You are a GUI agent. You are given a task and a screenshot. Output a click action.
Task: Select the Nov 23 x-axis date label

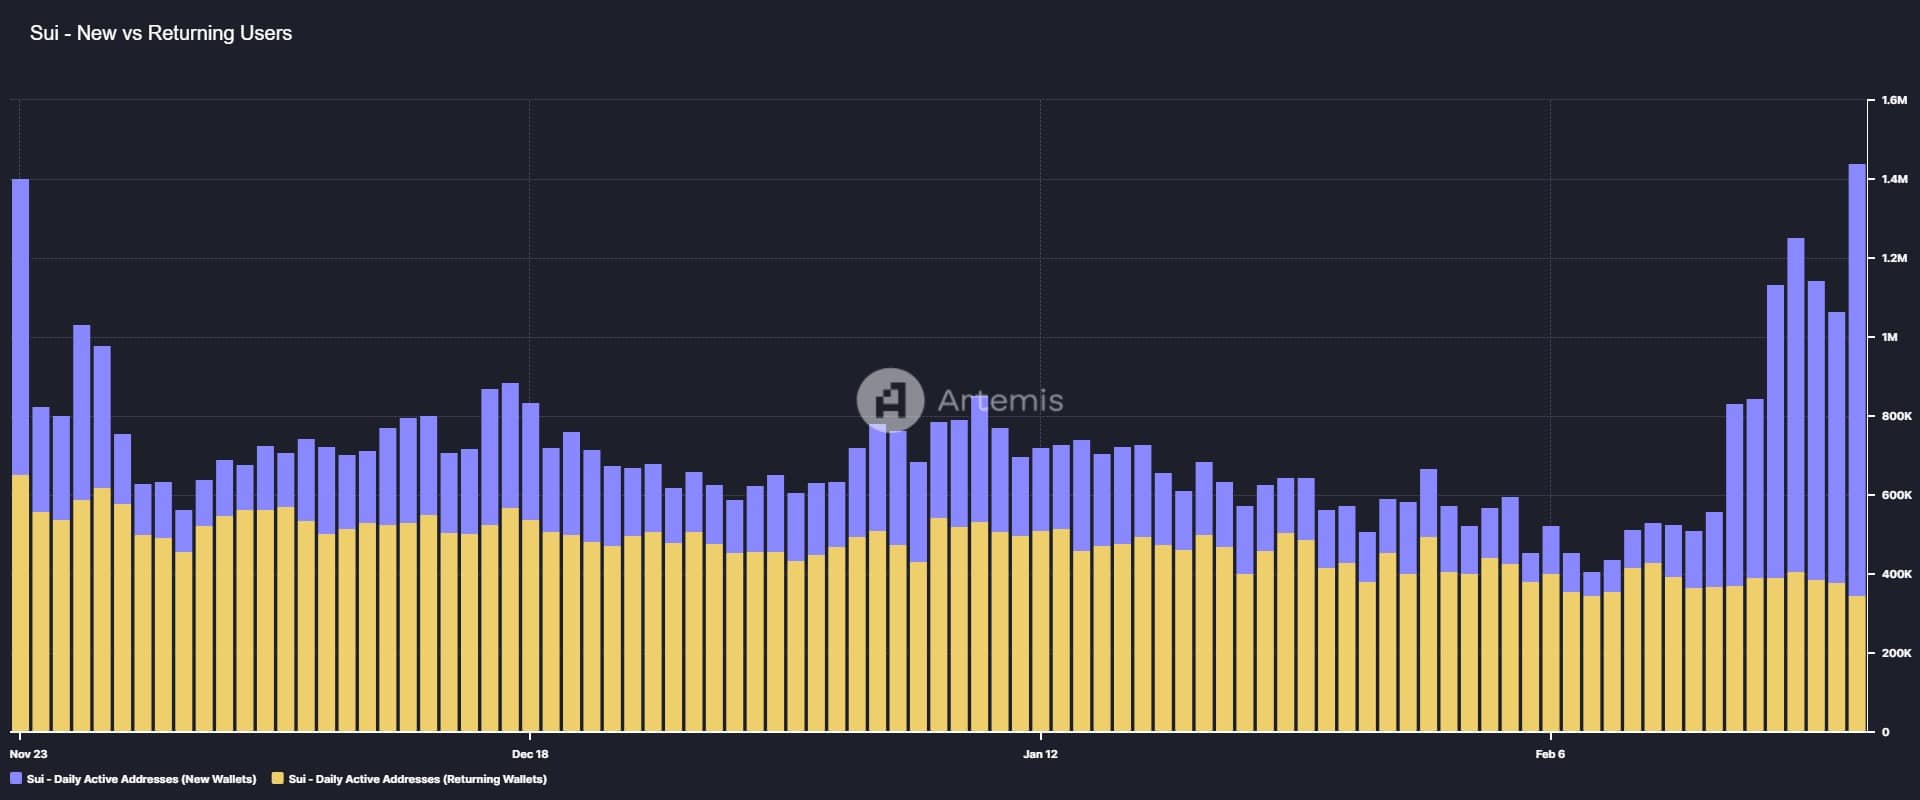coord(28,754)
